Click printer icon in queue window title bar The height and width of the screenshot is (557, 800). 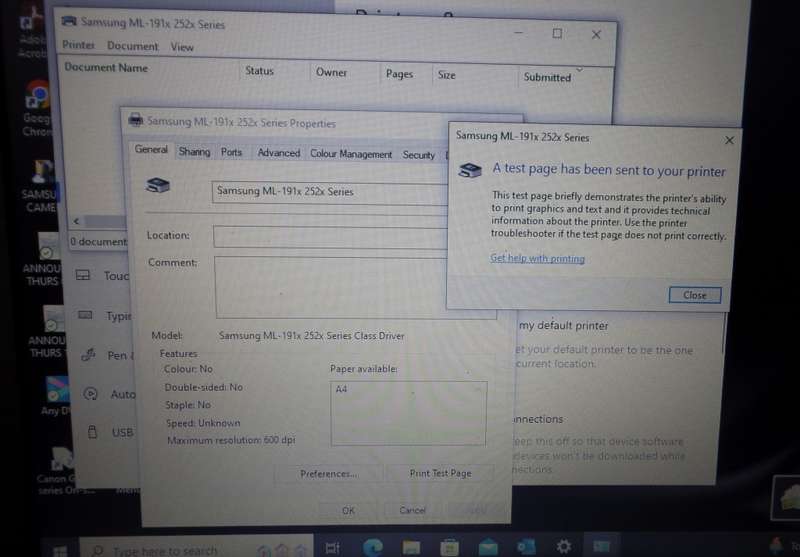[x=69, y=21]
